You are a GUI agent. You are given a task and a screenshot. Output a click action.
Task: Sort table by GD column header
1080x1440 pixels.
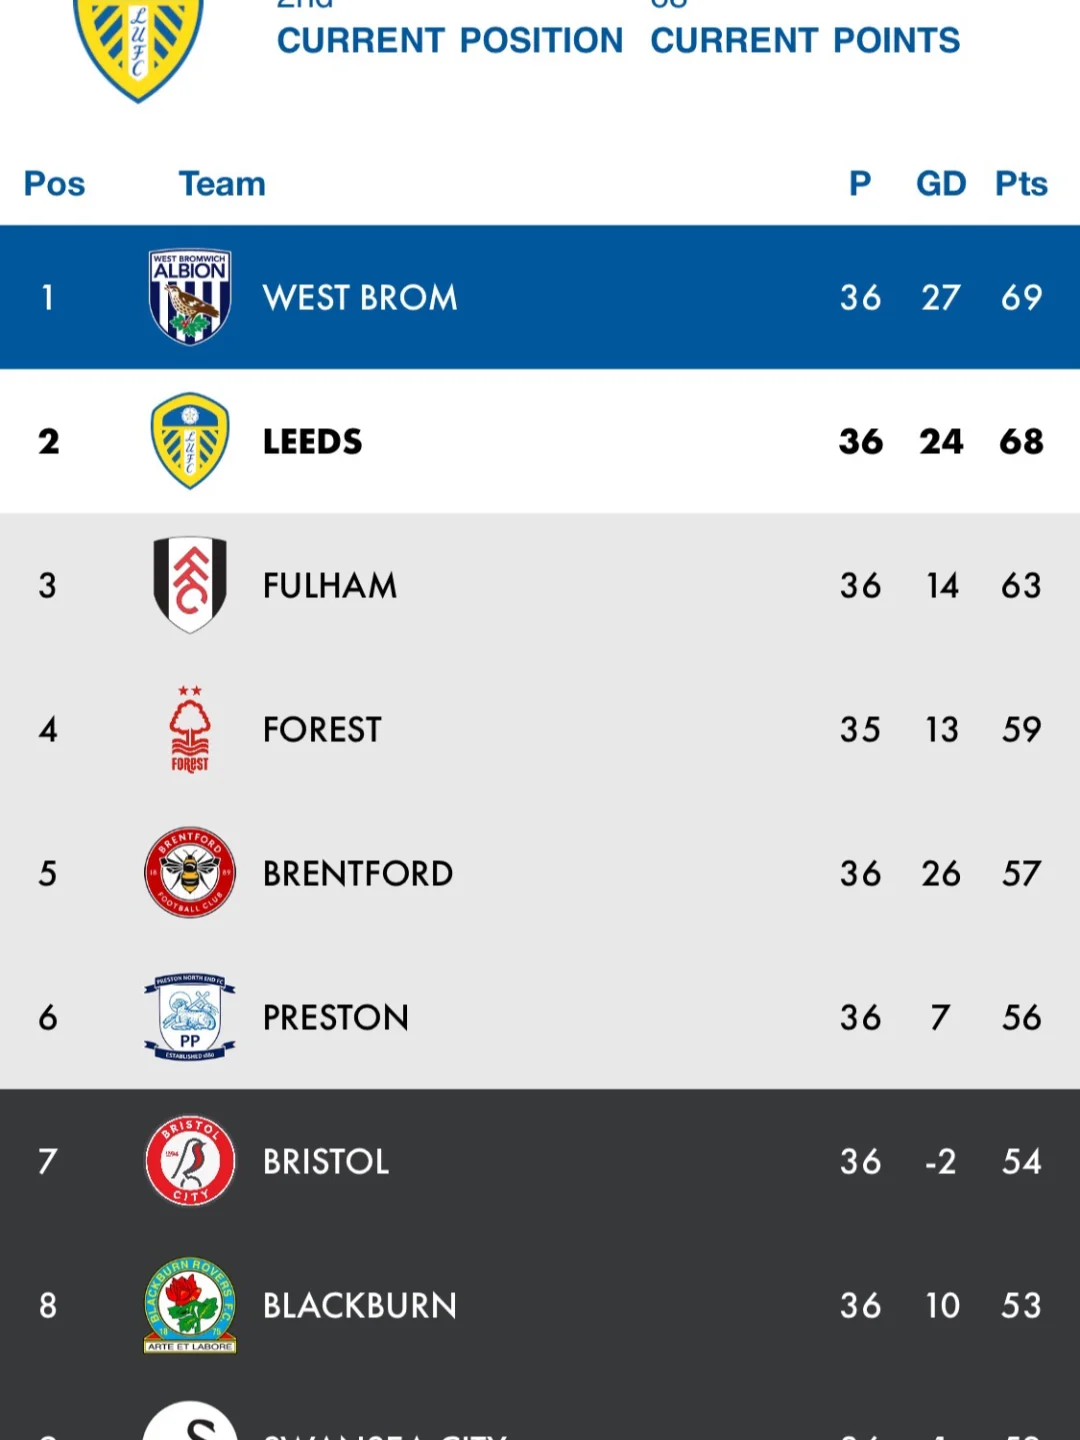coord(941,184)
